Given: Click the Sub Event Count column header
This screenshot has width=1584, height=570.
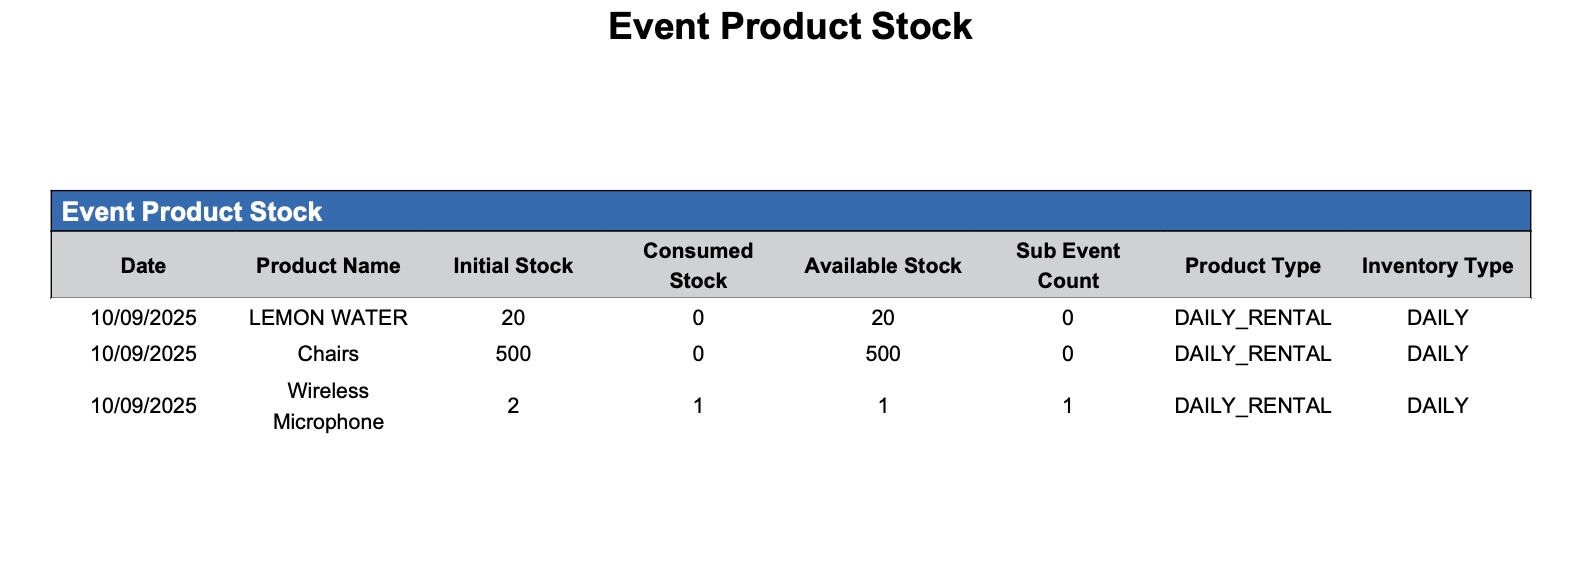Looking at the screenshot, I should click(x=1068, y=266).
